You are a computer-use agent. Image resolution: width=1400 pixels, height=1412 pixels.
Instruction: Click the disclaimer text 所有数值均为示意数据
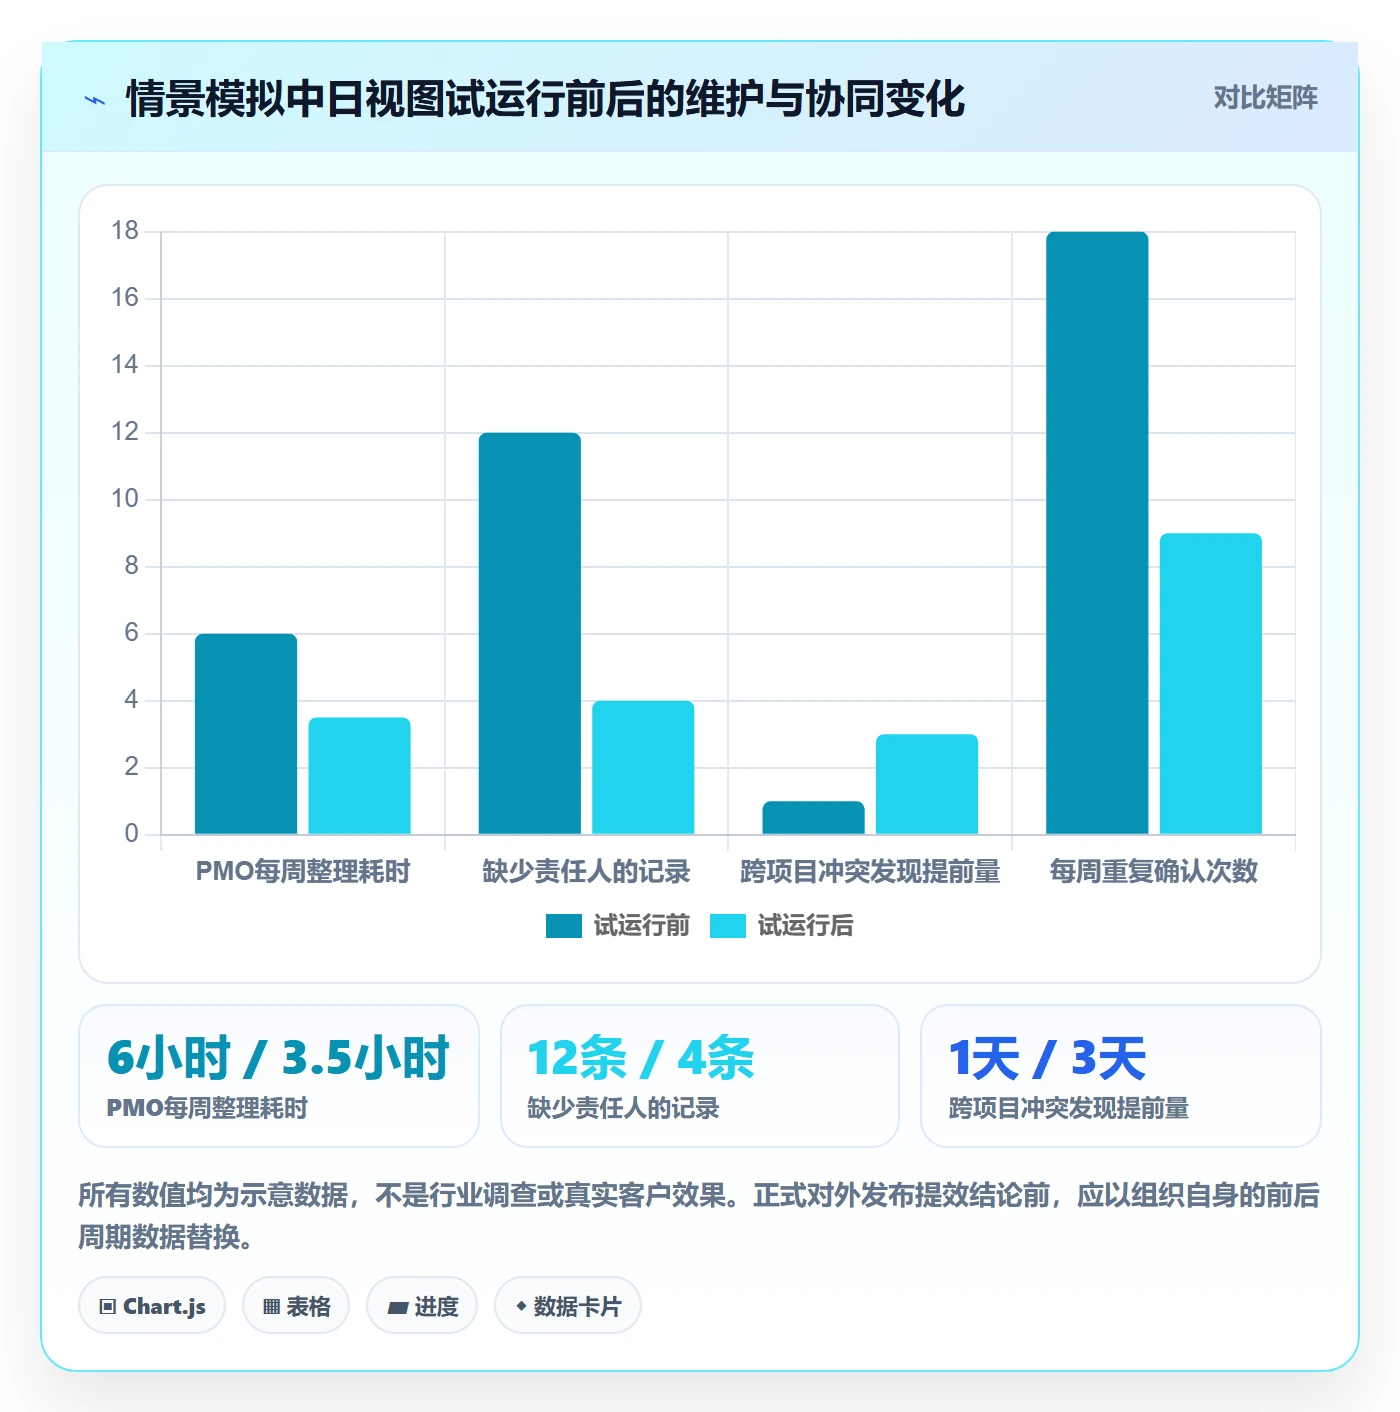click(x=213, y=1195)
